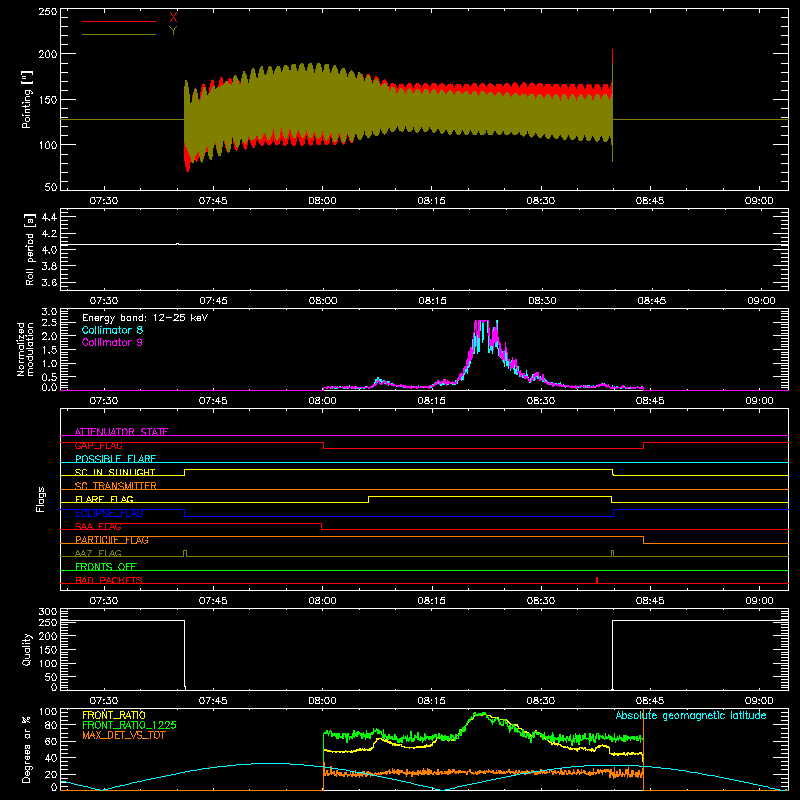The width and height of the screenshot is (800, 800).
Task: Select the 'Normalized modulation' axis title
Action: pos(26,349)
